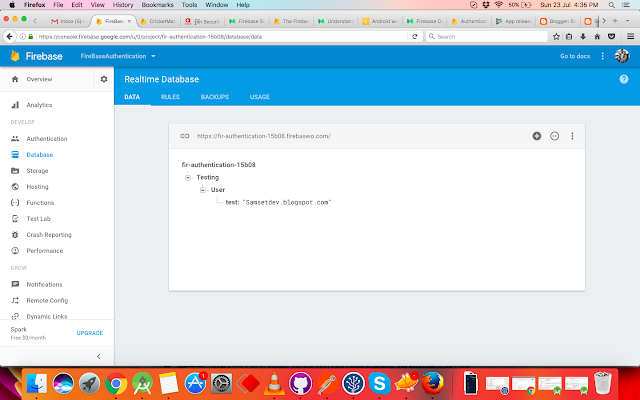The height and width of the screenshot is (400, 640).
Task: Click the Analytics bar chart icon
Action: 15,105
